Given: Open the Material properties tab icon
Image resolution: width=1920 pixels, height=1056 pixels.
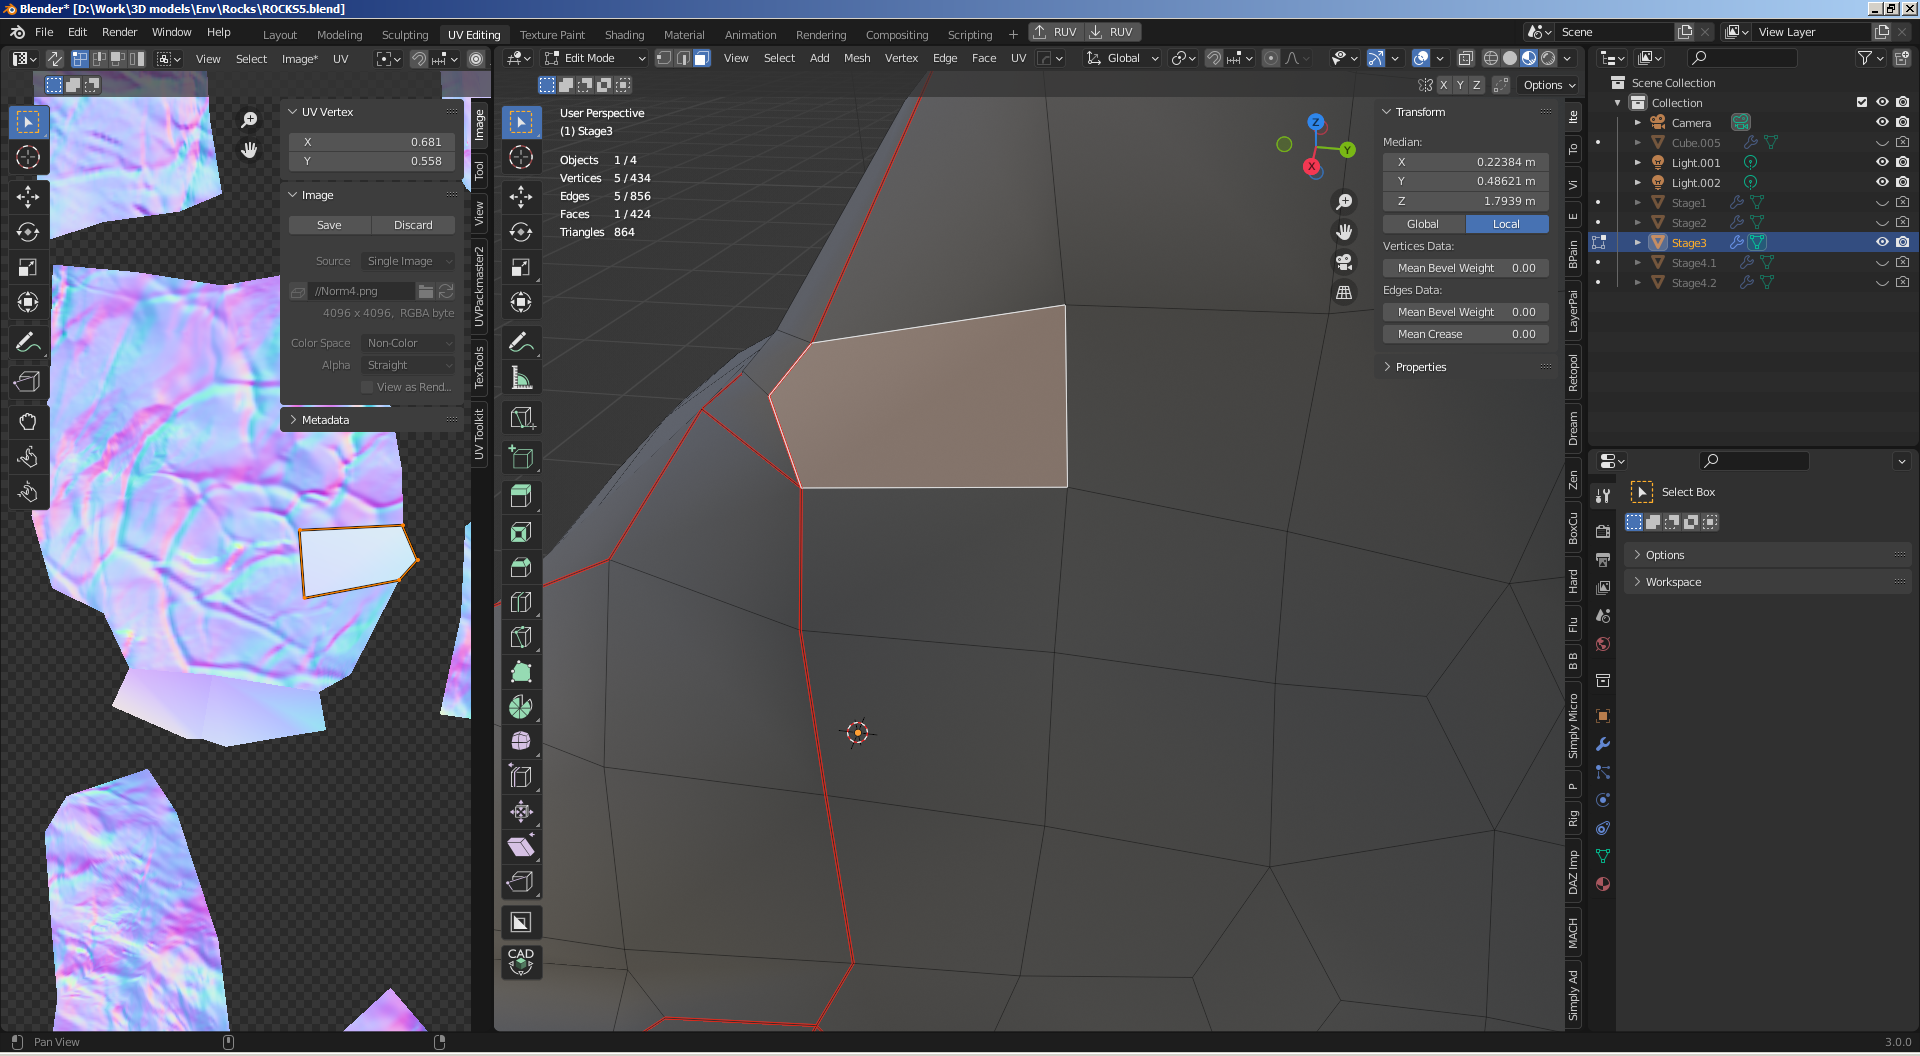Looking at the screenshot, I should (1603, 884).
